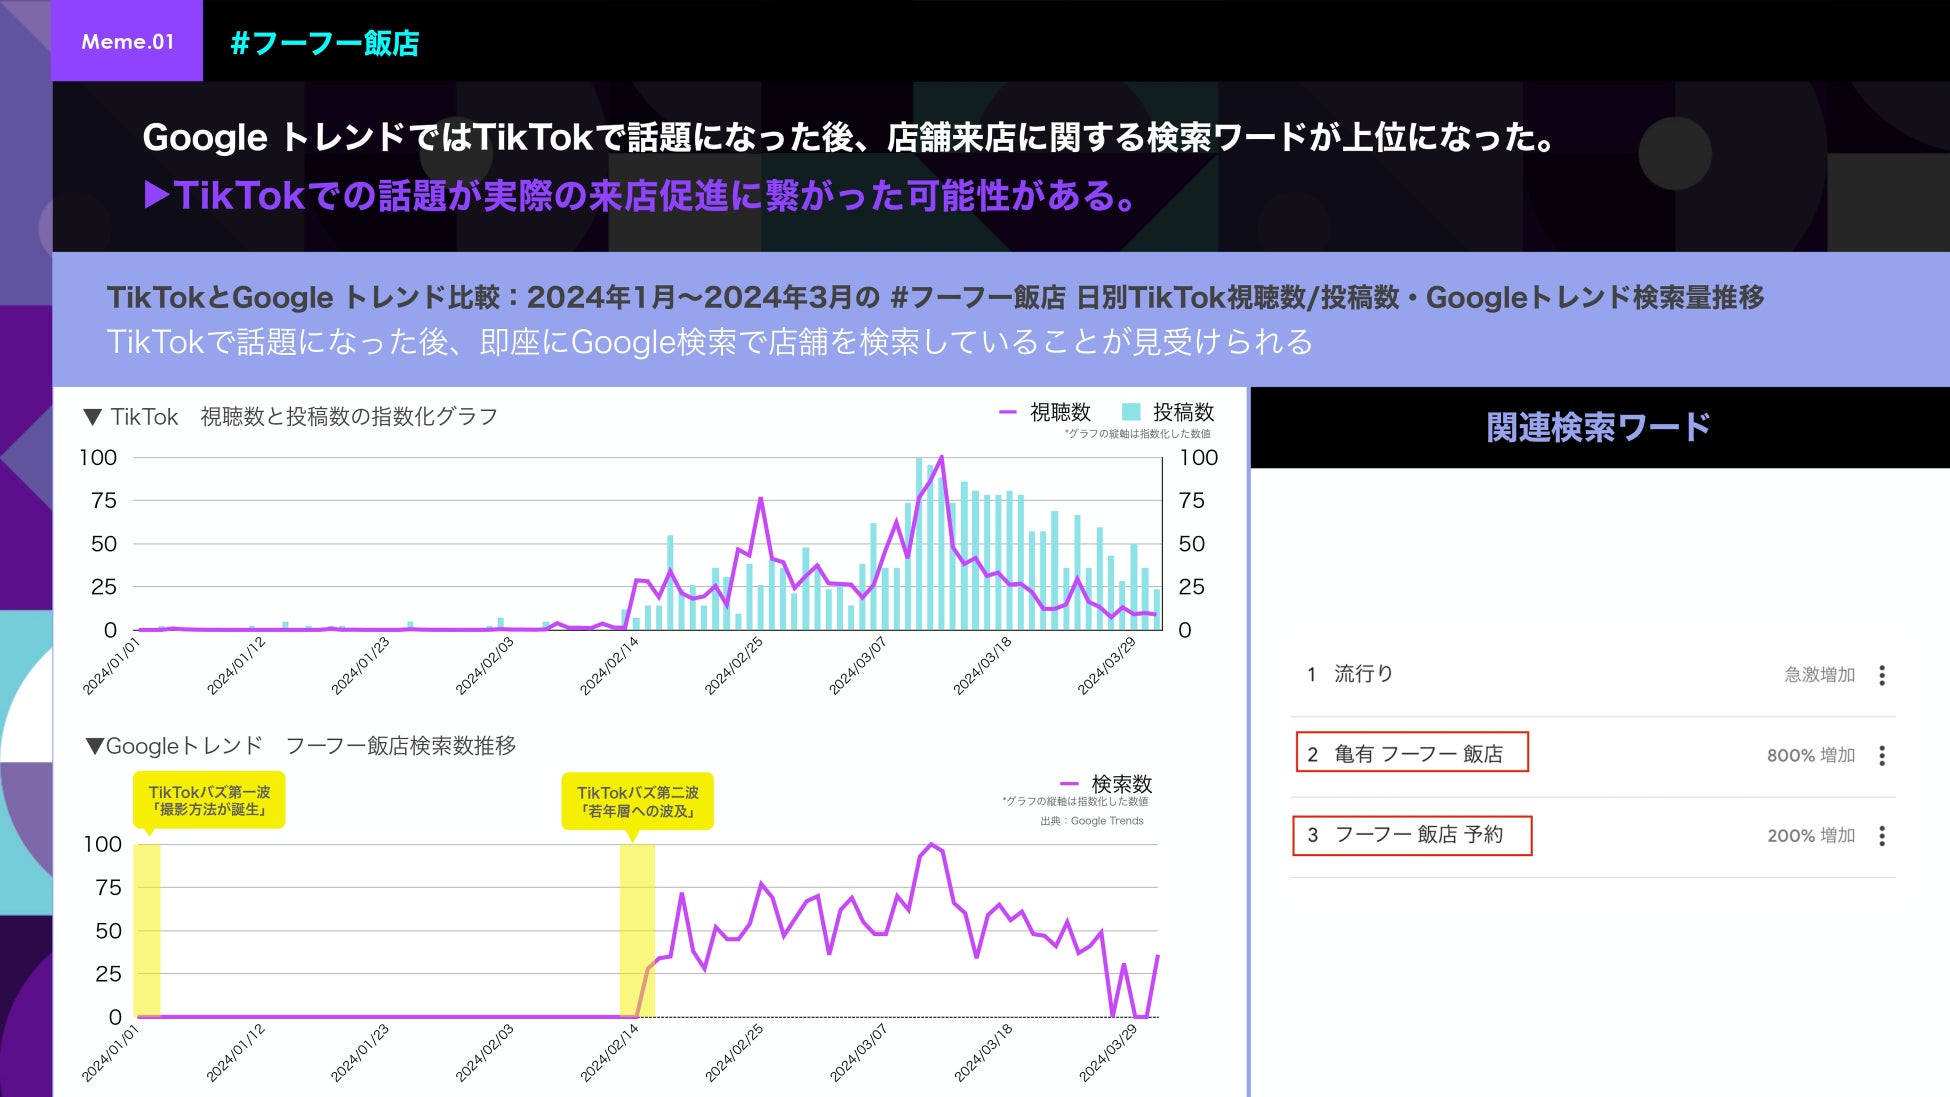
Task: Select the Meme.01 tab label
Action: click(x=127, y=42)
